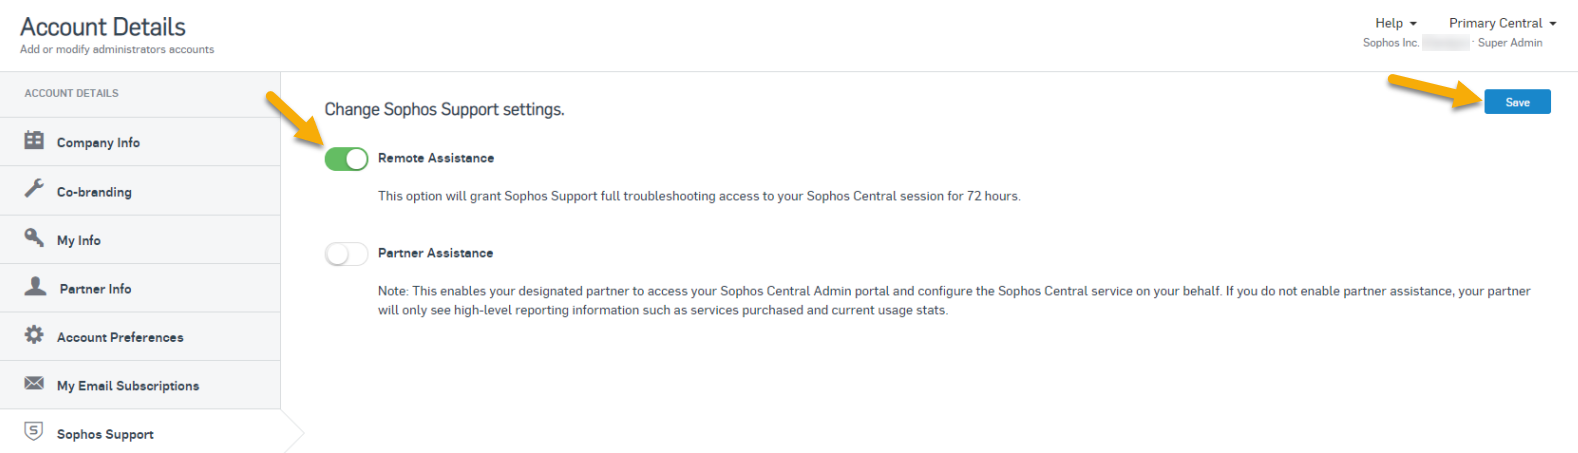This screenshot has height=453, width=1578.
Task: Click the Partner Assistance label
Action: pyautogui.click(x=435, y=253)
